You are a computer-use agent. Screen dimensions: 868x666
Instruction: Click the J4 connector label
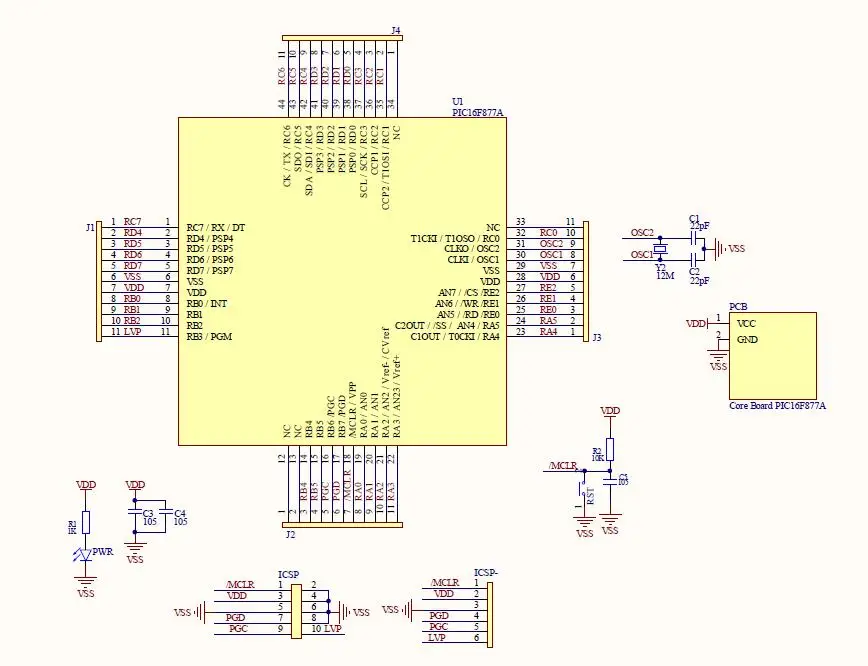coord(396,30)
